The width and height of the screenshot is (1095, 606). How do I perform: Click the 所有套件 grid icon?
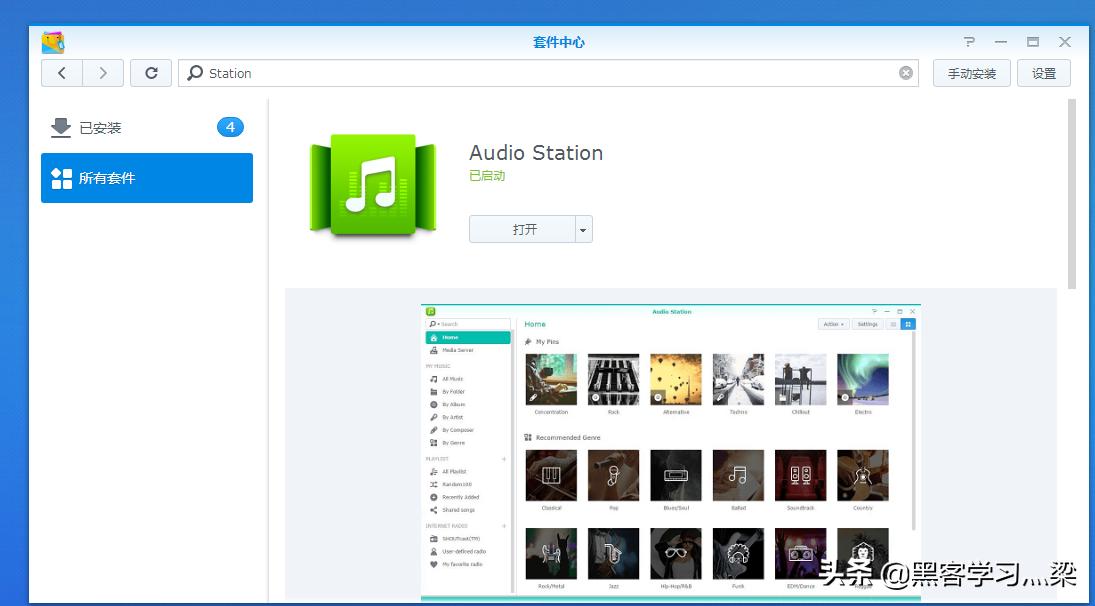pos(61,178)
